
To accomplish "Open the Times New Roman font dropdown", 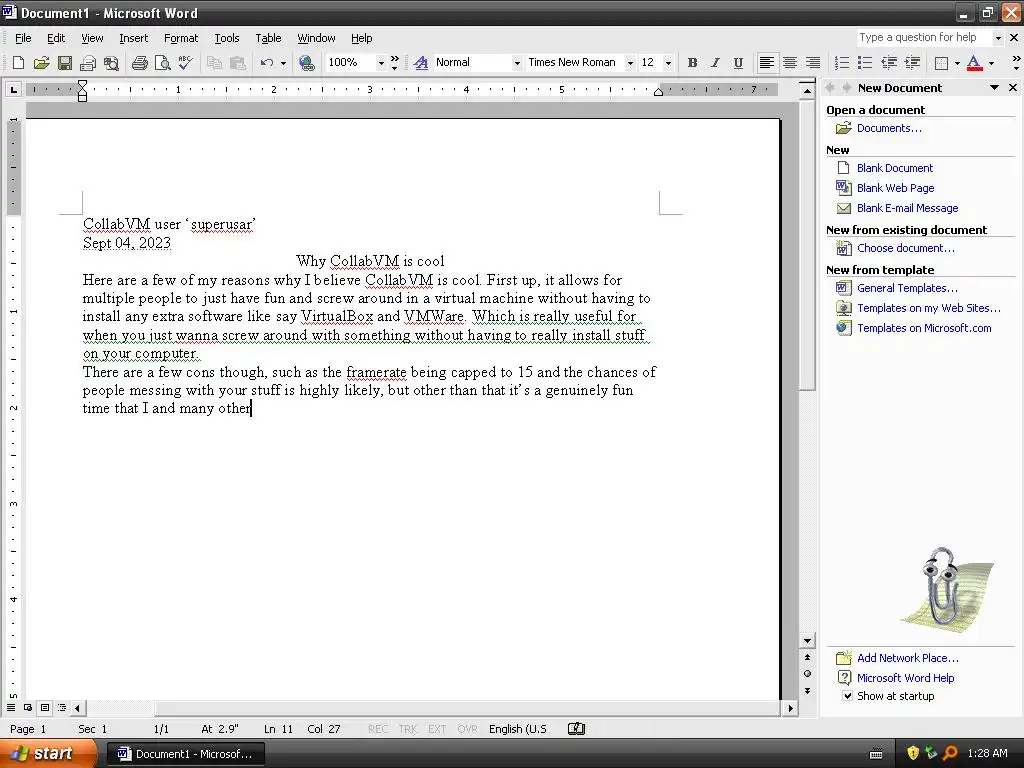I will point(630,63).
